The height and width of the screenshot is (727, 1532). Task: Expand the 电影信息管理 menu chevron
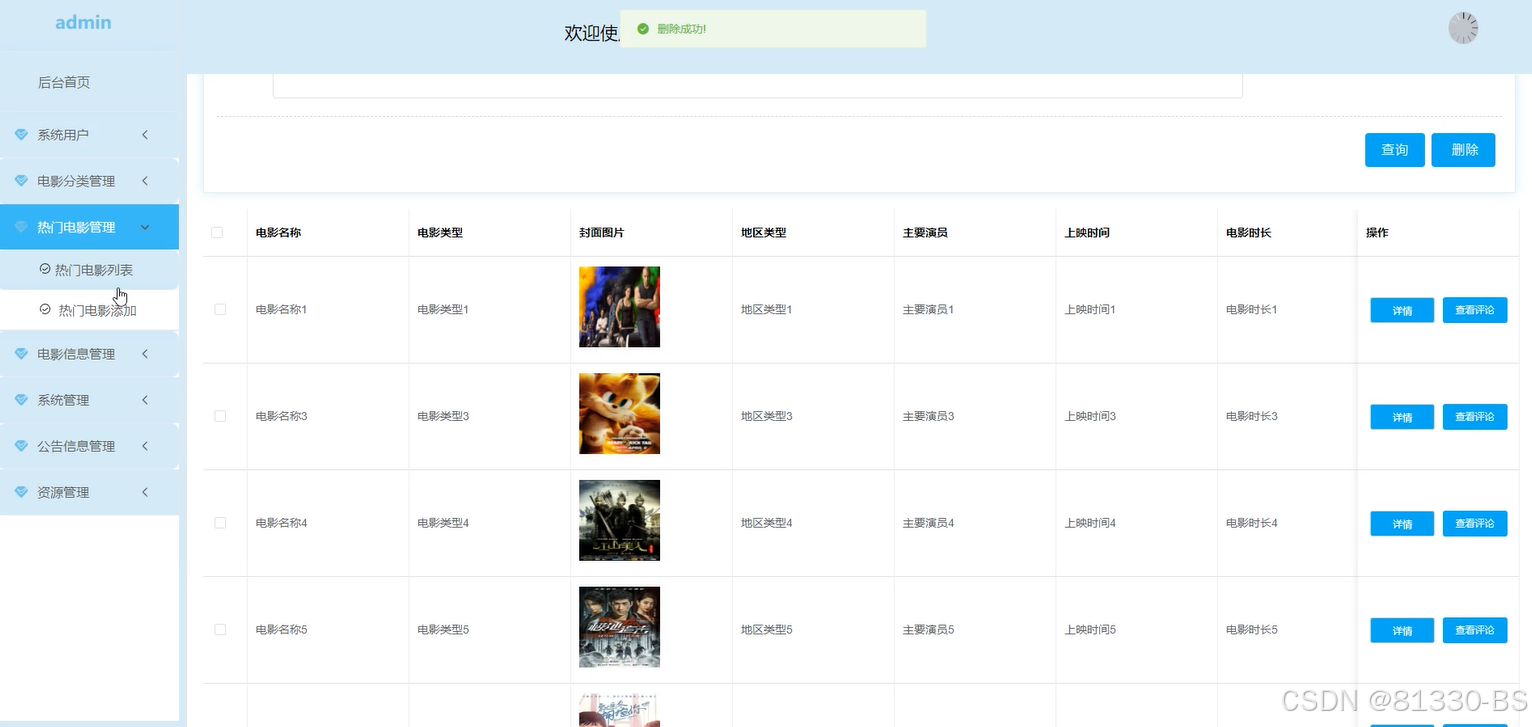click(145, 354)
